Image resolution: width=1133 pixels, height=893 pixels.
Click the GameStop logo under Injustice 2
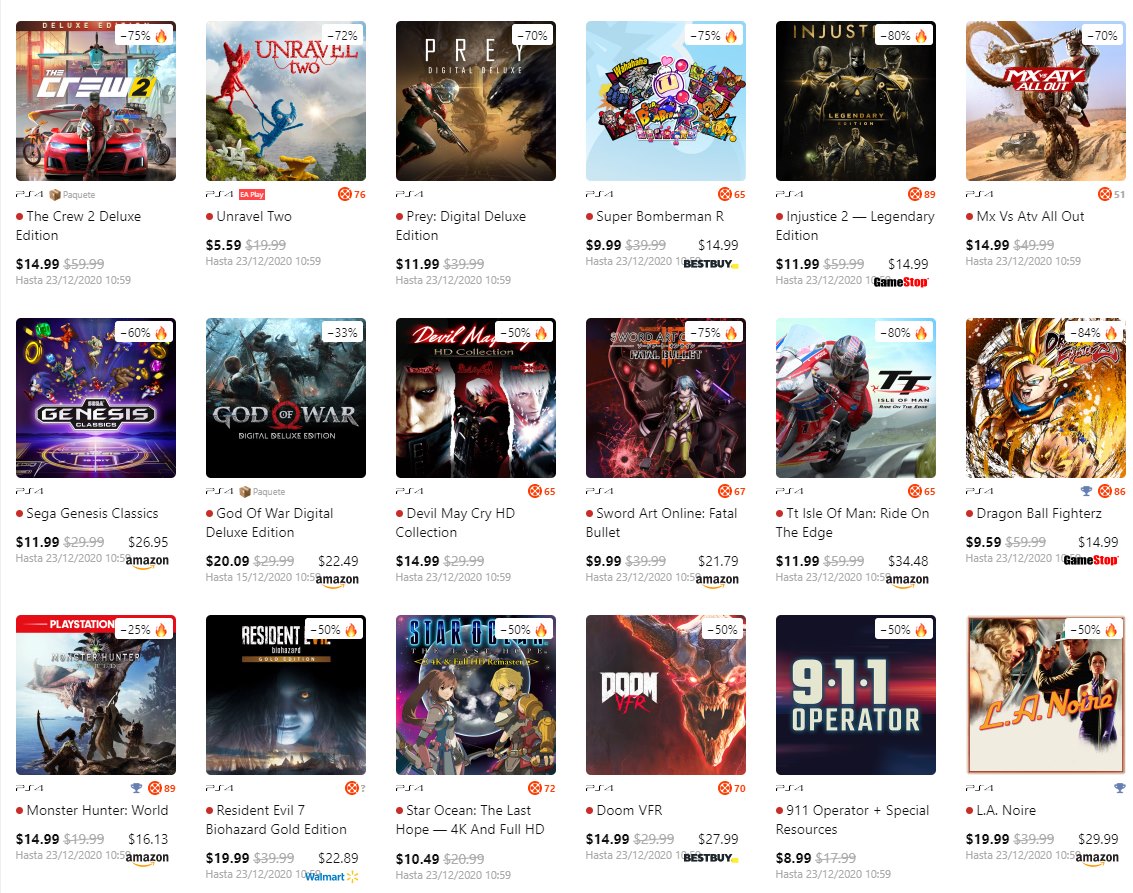coord(900,282)
